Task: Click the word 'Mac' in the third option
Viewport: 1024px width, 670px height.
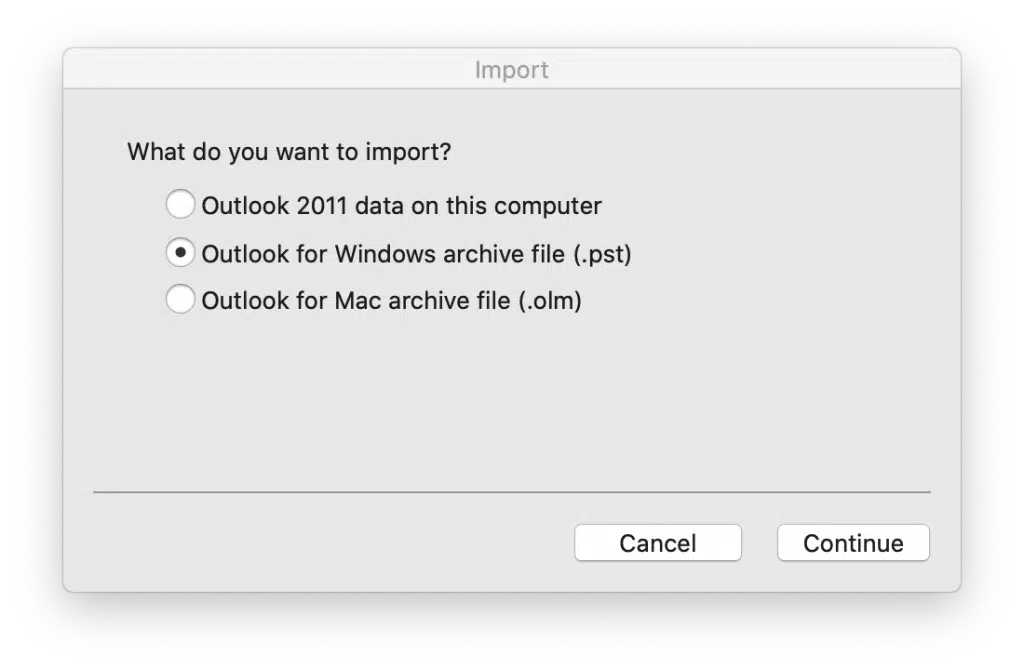Action: point(357,300)
